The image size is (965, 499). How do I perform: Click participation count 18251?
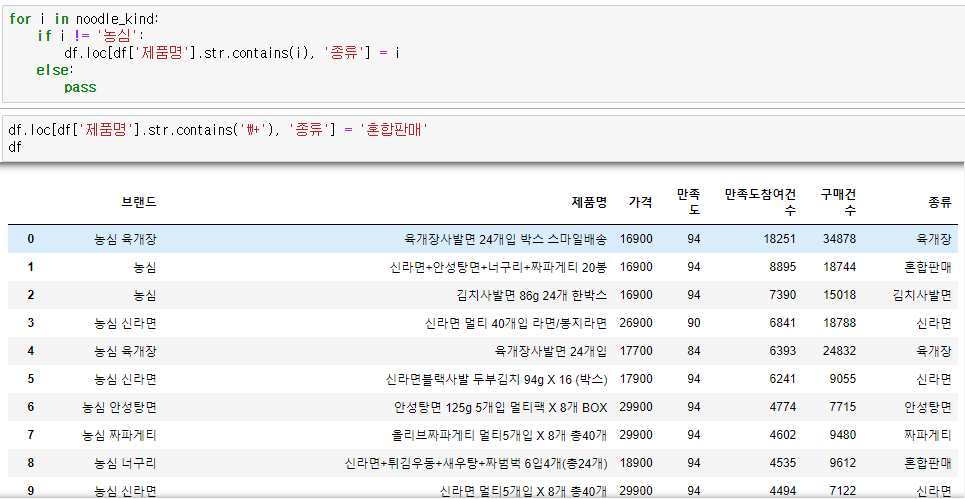click(779, 239)
